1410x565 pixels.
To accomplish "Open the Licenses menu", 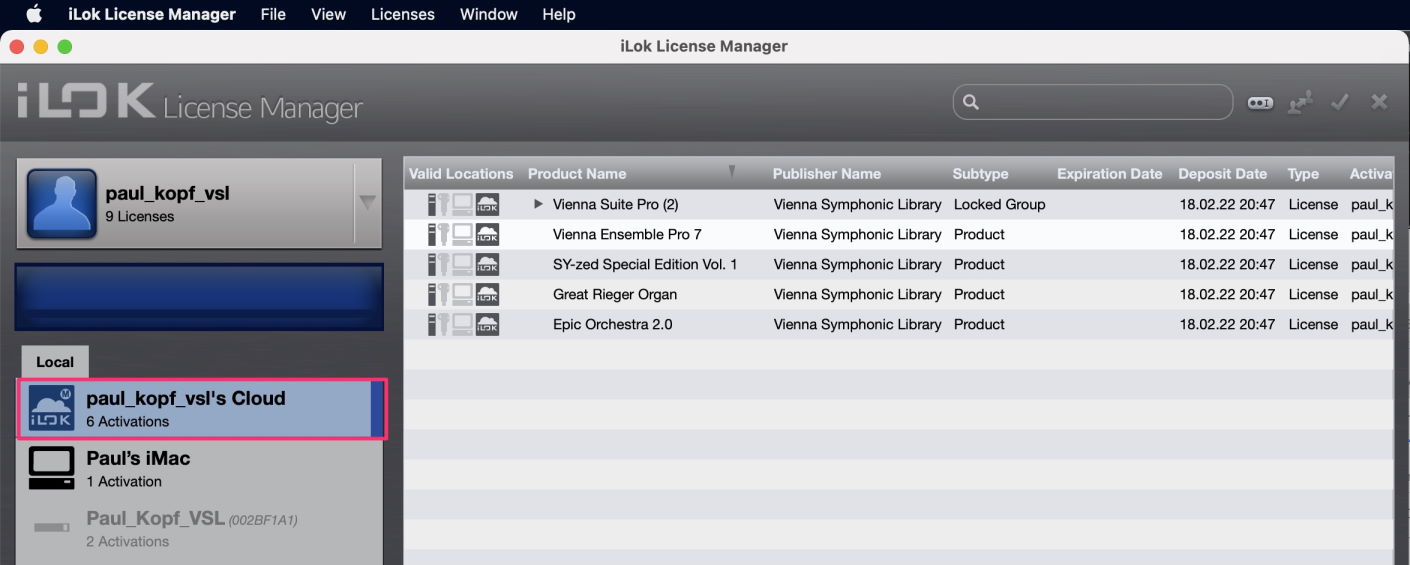I will point(403,14).
